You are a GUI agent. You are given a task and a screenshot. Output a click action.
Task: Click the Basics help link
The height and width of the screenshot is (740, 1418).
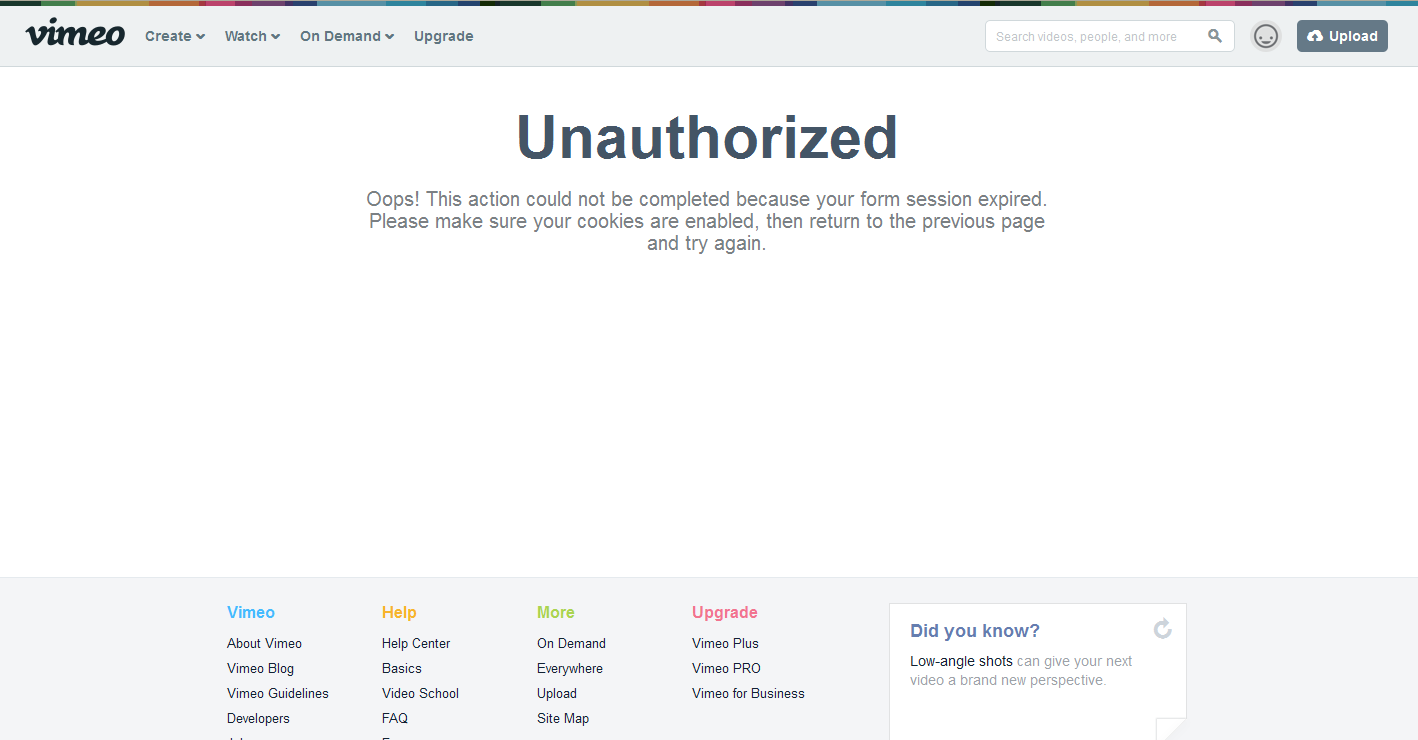(402, 668)
